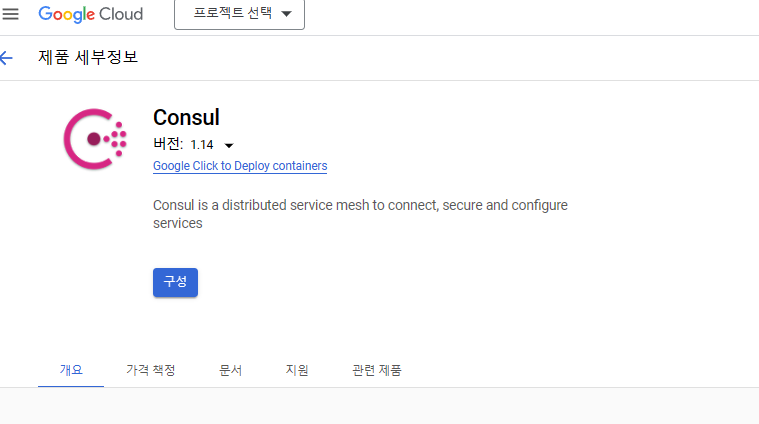Screen dimensions: 759x424
Task: Open the 프로젝트 선택 project selector
Action: [x=239, y=15]
